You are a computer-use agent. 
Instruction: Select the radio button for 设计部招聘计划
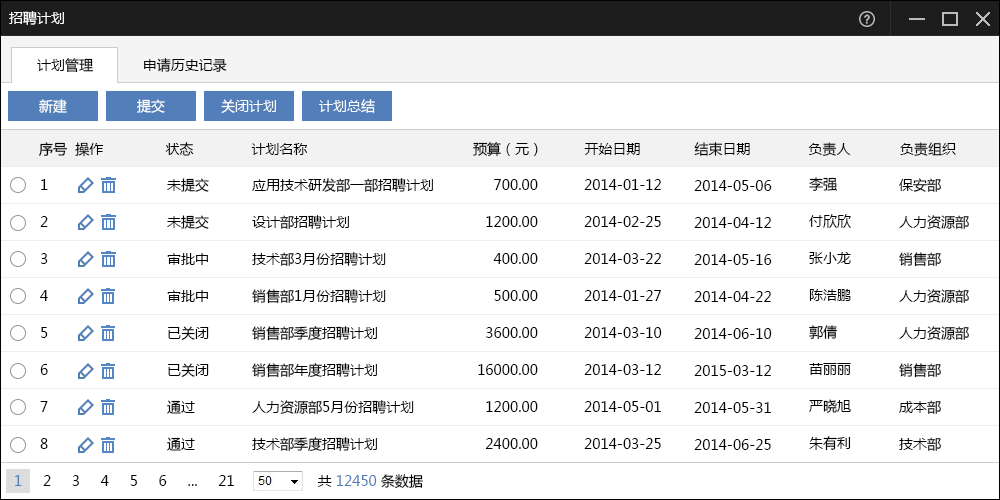point(18,222)
